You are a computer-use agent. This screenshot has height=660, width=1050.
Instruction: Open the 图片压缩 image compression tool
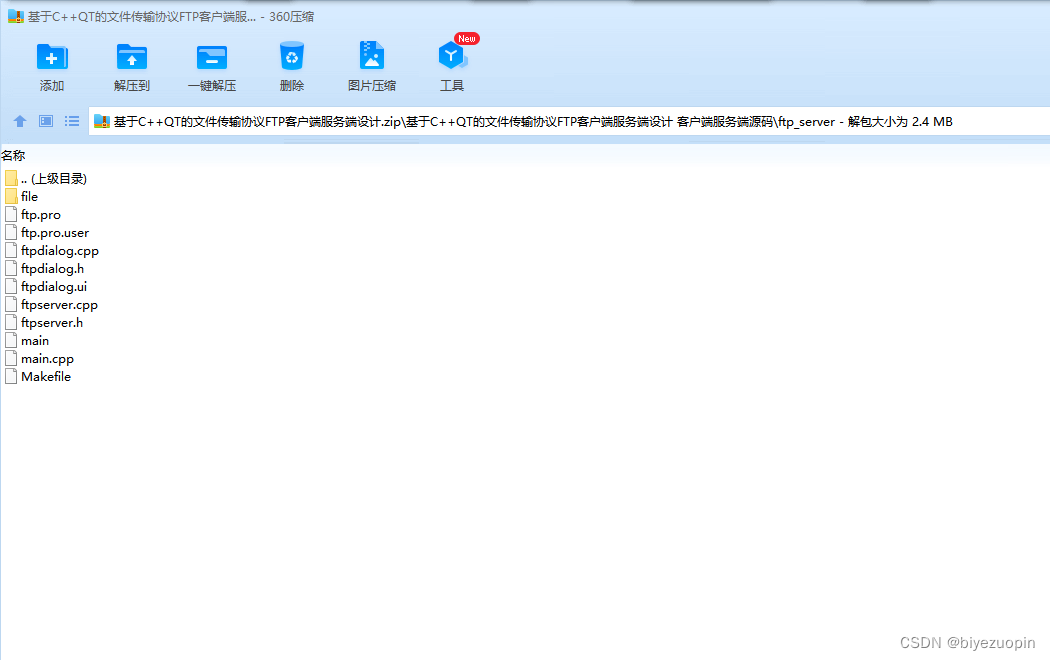(371, 60)
